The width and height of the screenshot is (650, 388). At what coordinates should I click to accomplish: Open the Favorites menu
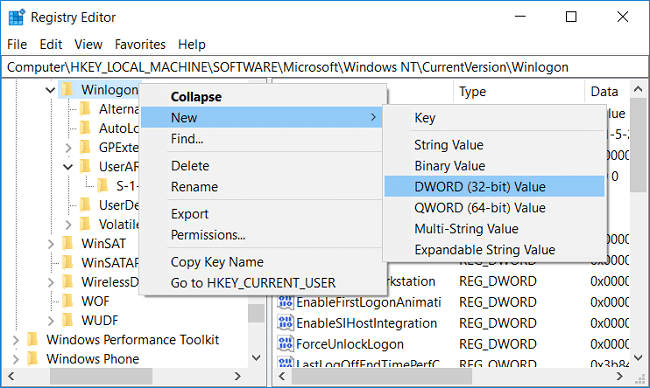pyautogui.click(x=140, y=44)
